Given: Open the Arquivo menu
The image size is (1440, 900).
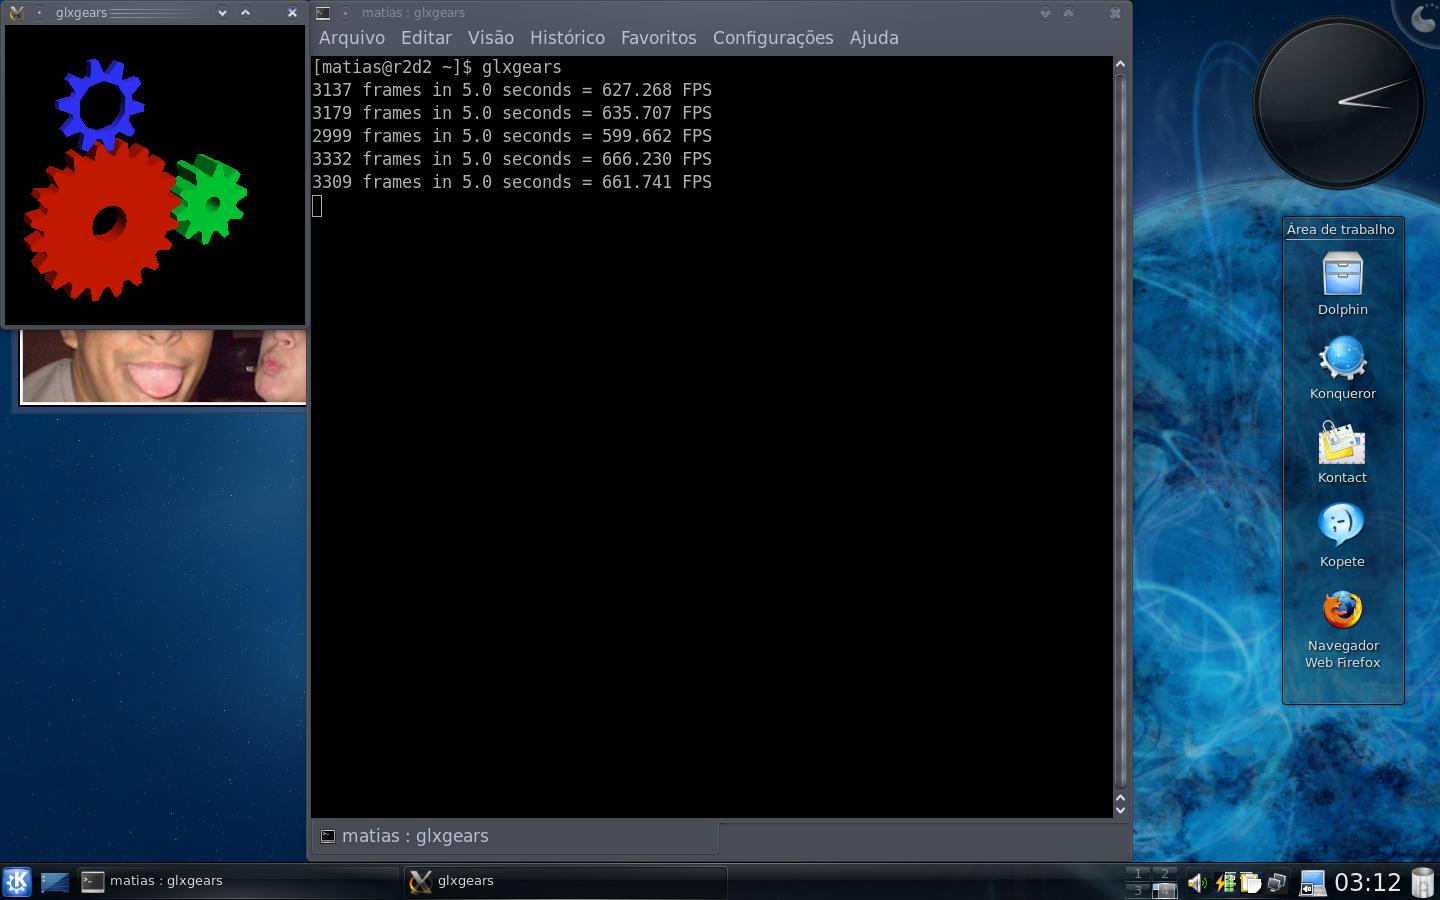Looking at the screenshot, I should (x=351, y=38).
